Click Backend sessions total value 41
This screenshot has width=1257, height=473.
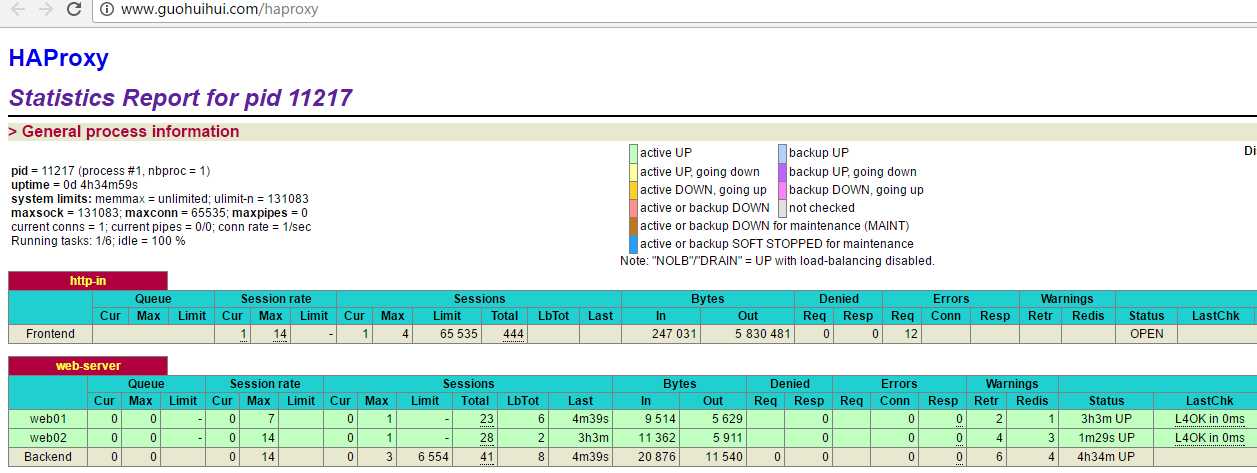pyautogui.click(x=487, y=457)
